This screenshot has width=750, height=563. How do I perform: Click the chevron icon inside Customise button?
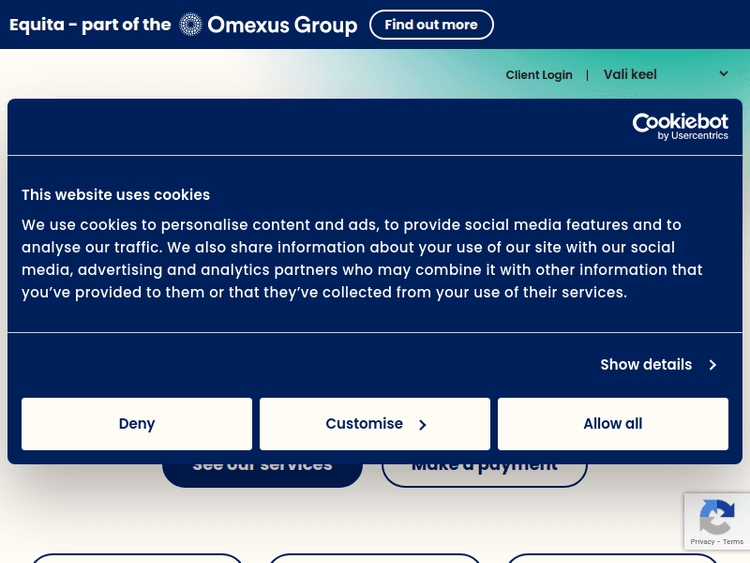[423, 425]
